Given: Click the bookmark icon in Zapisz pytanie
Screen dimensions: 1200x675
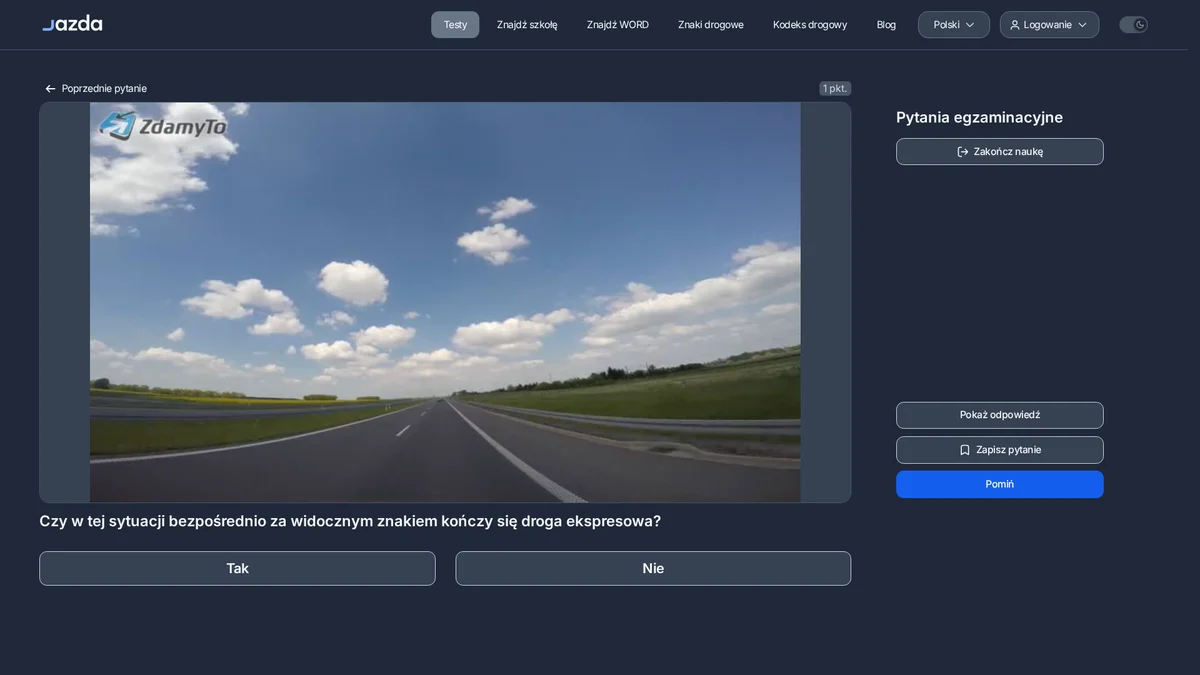Looking at the screenshot, I should coord(965,450).
